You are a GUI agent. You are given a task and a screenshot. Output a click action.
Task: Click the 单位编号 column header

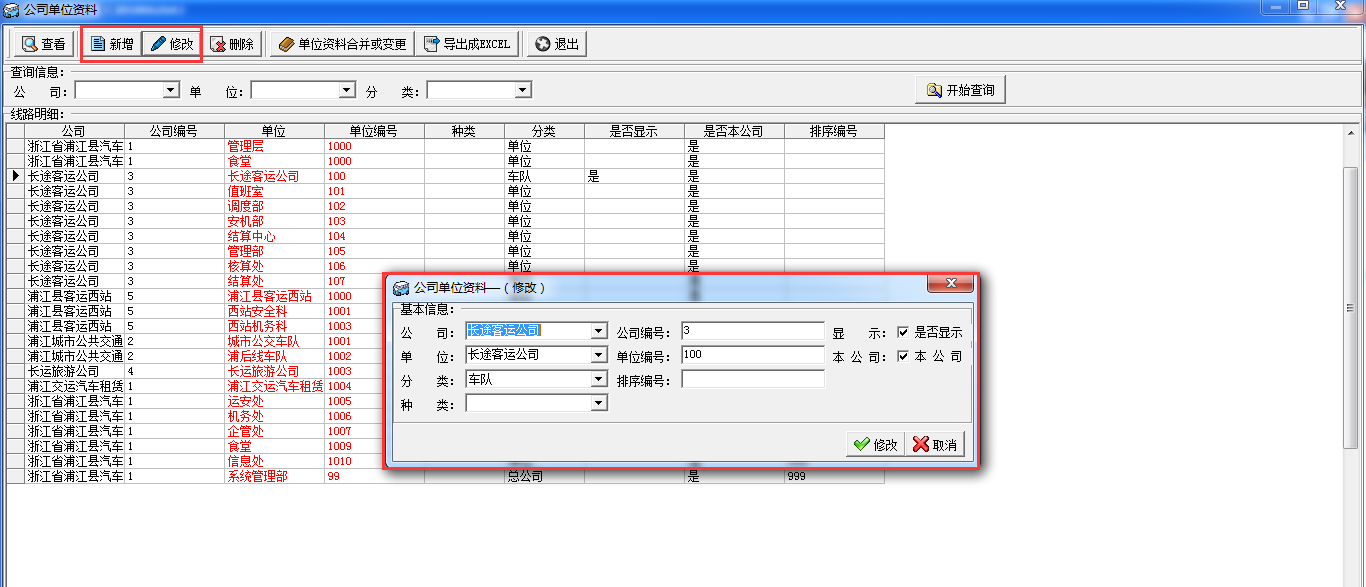point(374,131)
